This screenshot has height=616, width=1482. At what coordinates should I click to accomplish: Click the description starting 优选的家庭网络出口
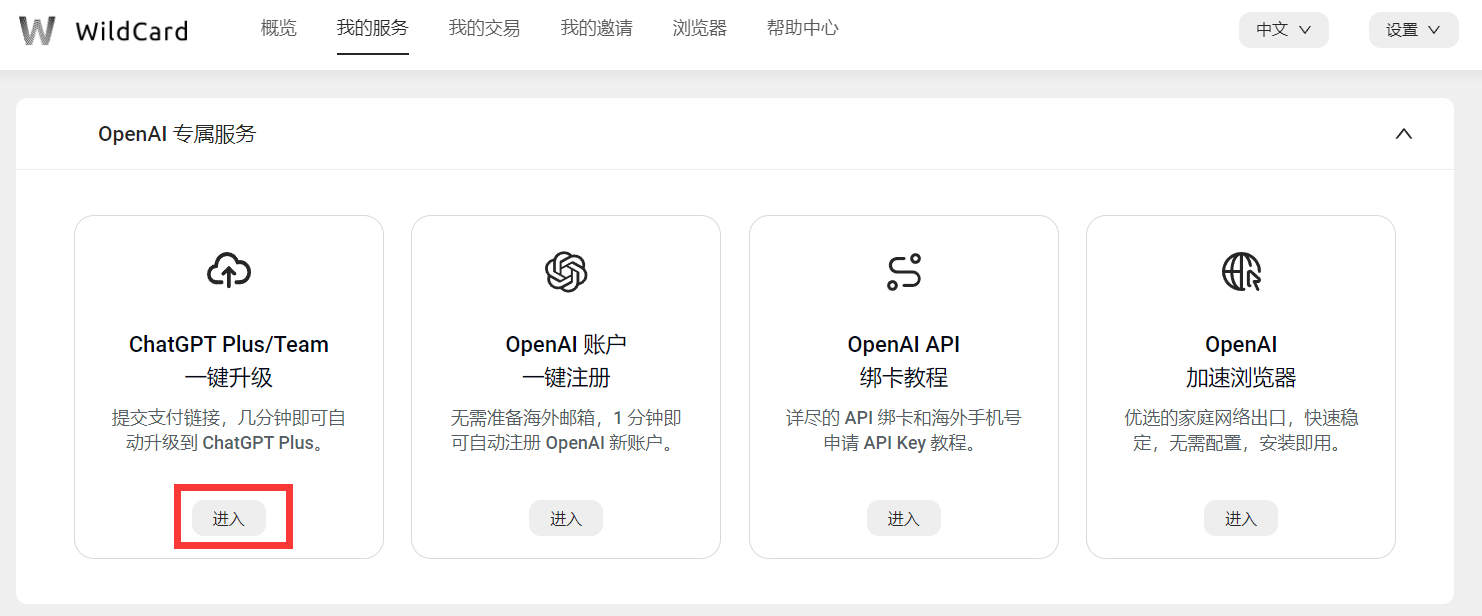pyautogui.click(x=1241, y=430)
